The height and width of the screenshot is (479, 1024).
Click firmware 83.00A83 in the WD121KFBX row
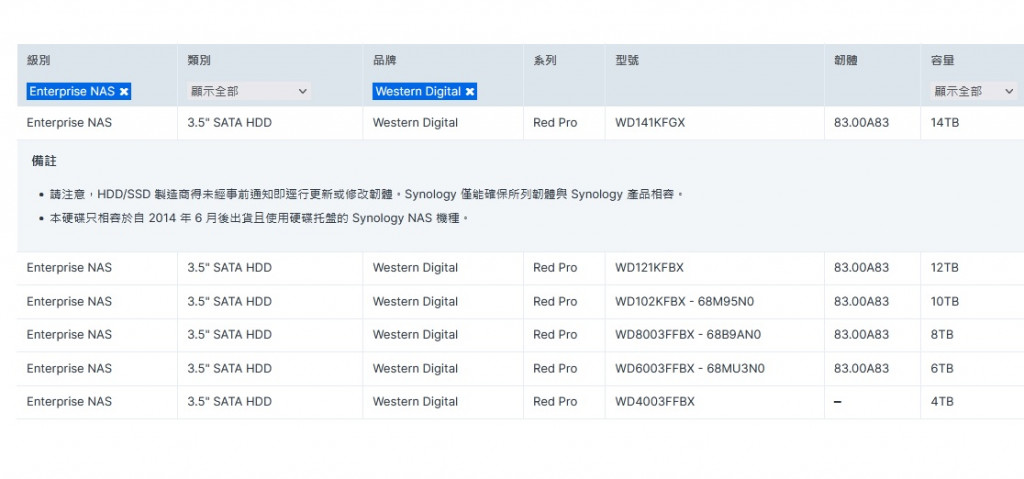tap(861, 267)
